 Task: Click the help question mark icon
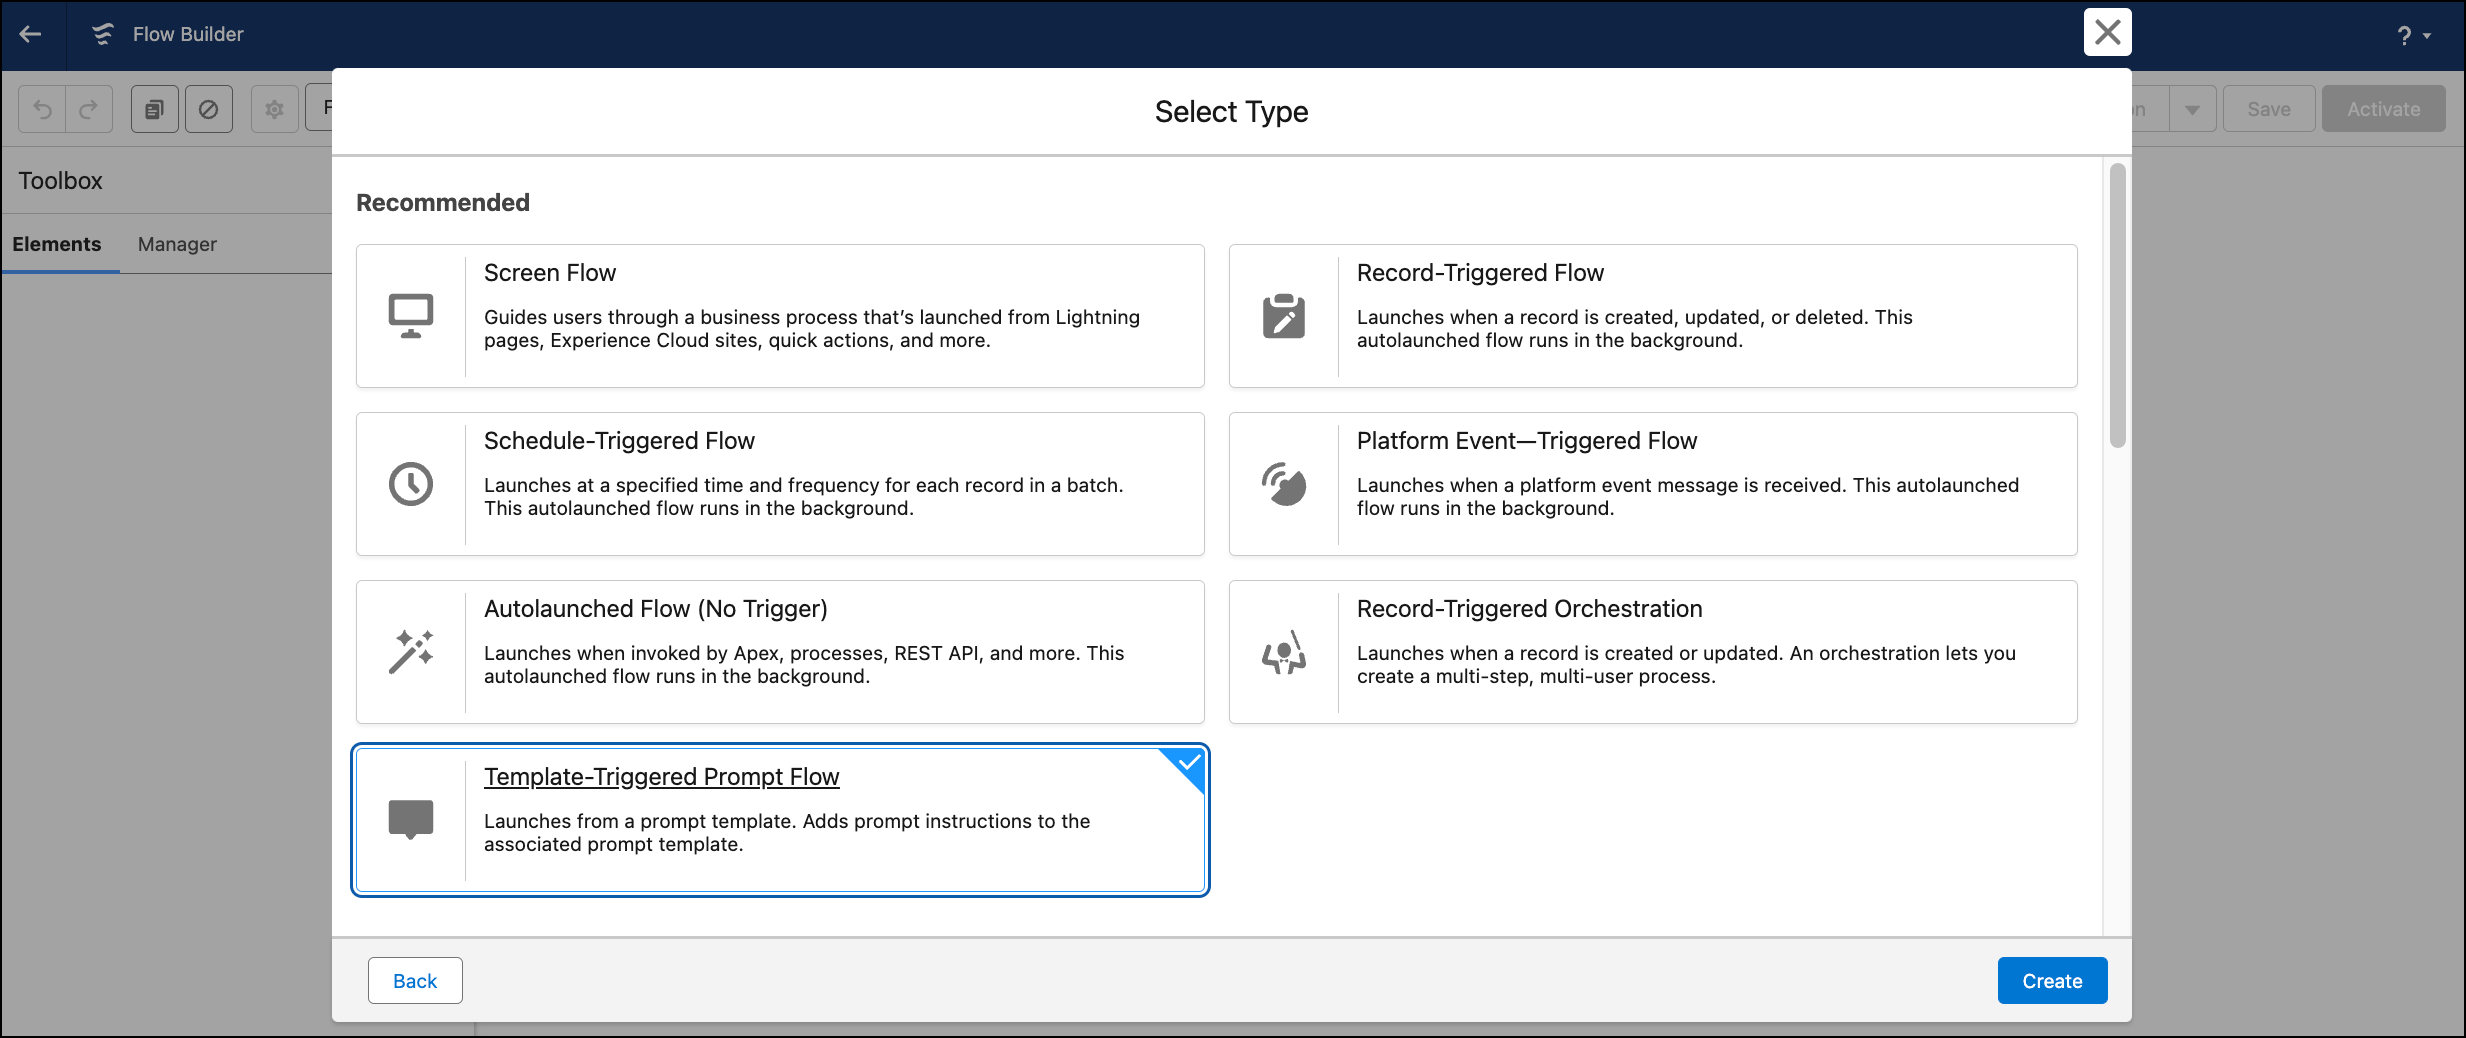point(2404,36)
